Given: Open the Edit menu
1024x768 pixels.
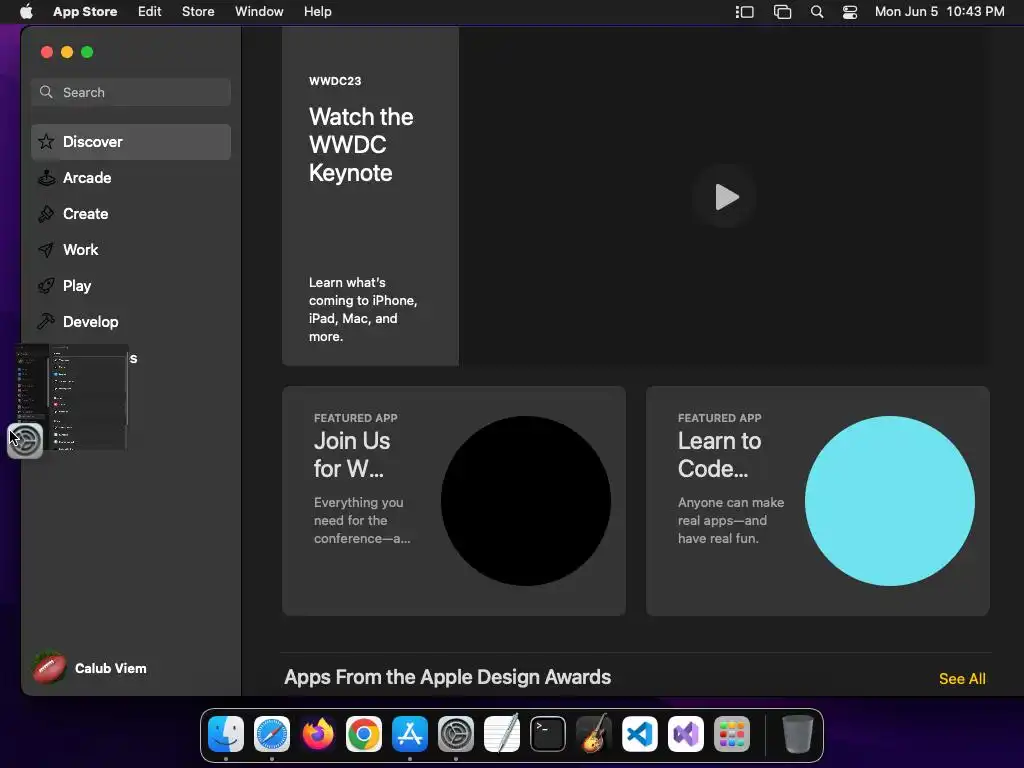Looking at the screenshot, I should [150, 11].
